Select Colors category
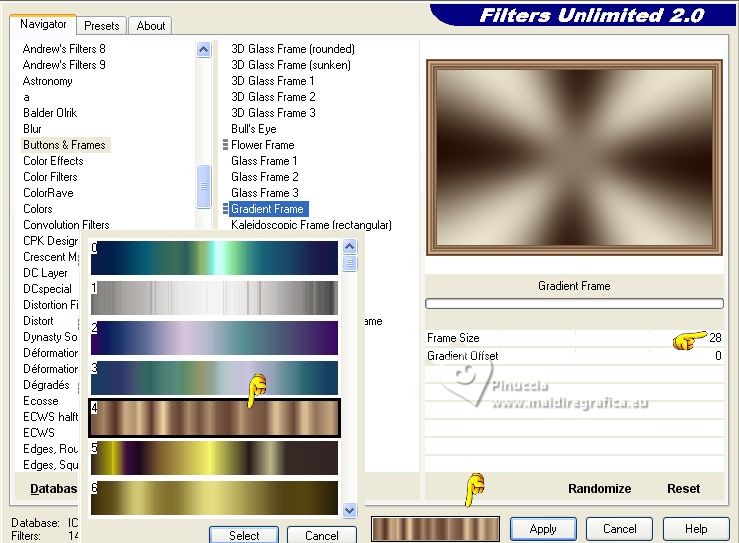739x543 pixels. click(x=38, y=209)
